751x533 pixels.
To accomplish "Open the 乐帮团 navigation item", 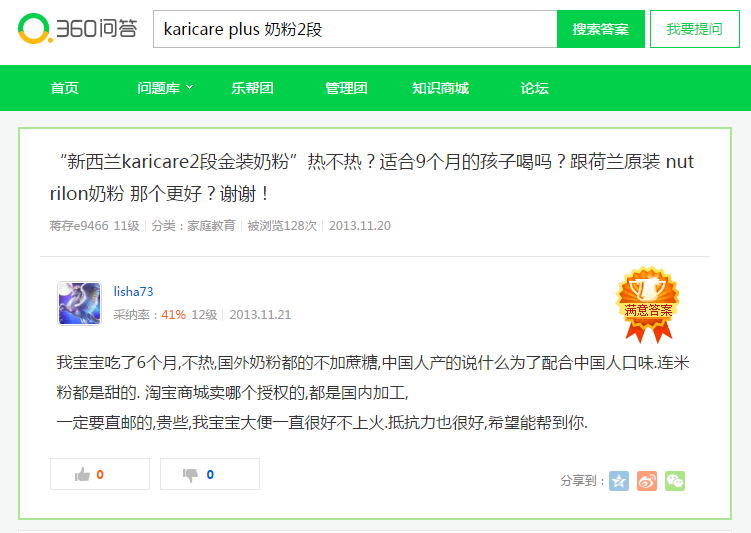I will coord(252,88).
